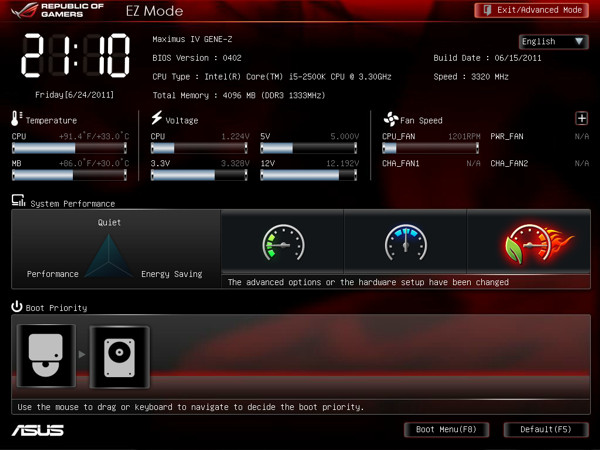This screenshot has width=600, height=450.
Task: Click the CPU_FAN speed bar
Action: [x=430, y=148]
